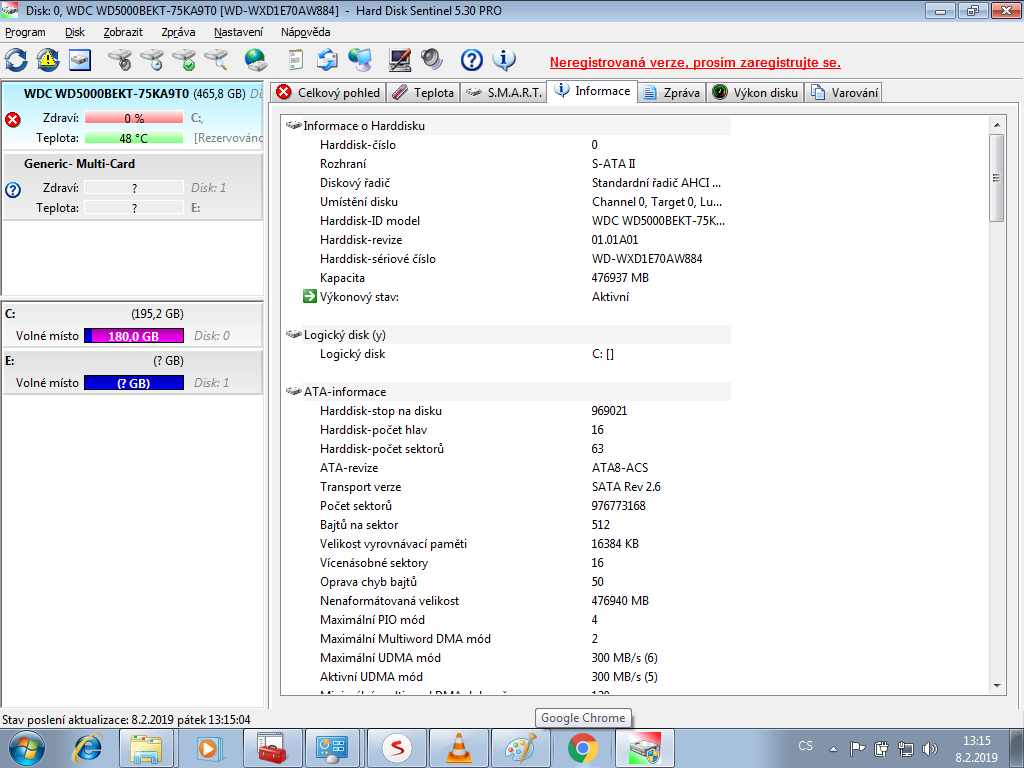Select the WDC WD5000BEKT-75KA9T0 disk entry
Image resolution: width=1024 pixels, height=768 pixels.
133,116
